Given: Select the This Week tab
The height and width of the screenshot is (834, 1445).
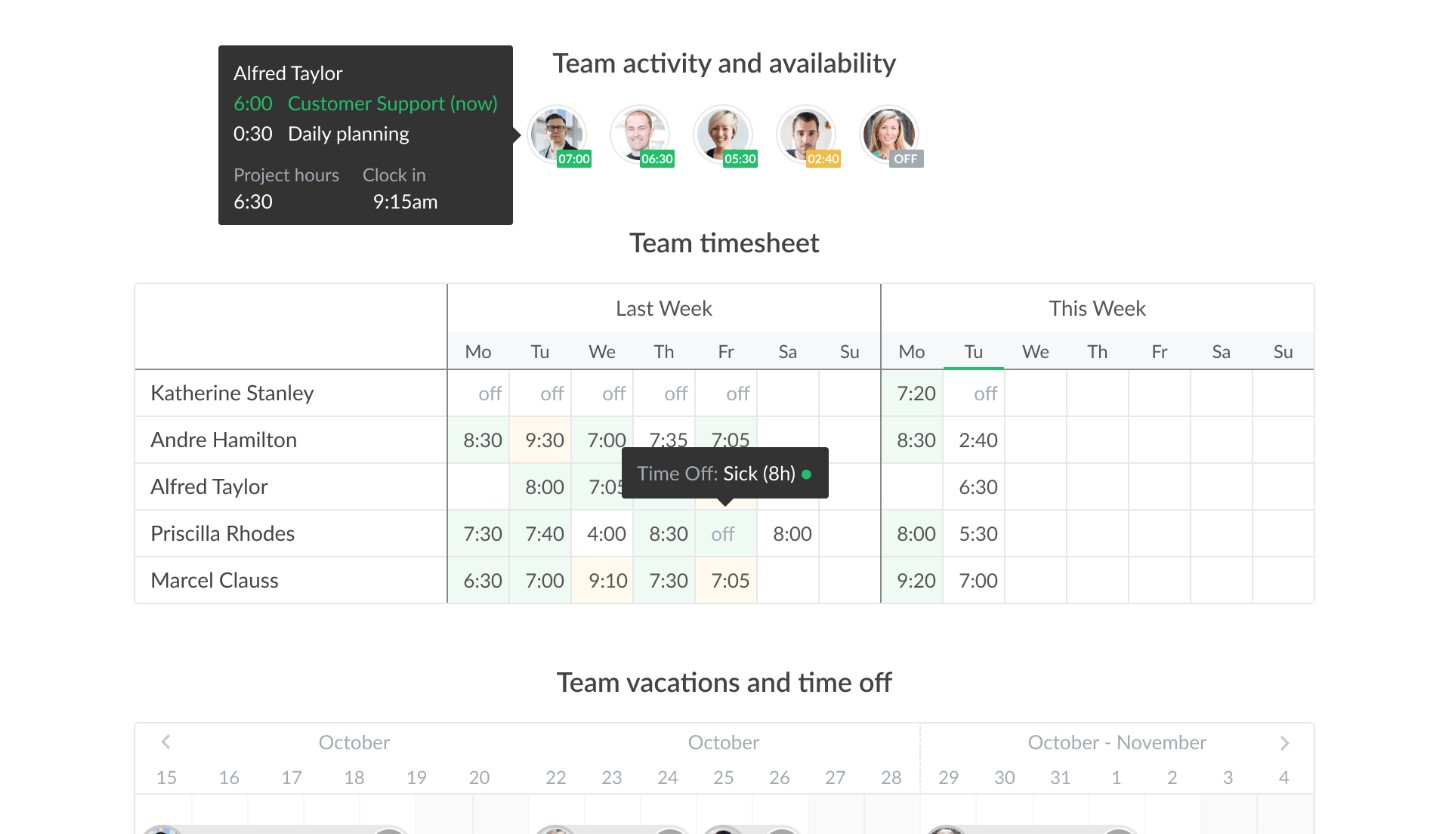Looking at the screenshot, I should 1097,308.
